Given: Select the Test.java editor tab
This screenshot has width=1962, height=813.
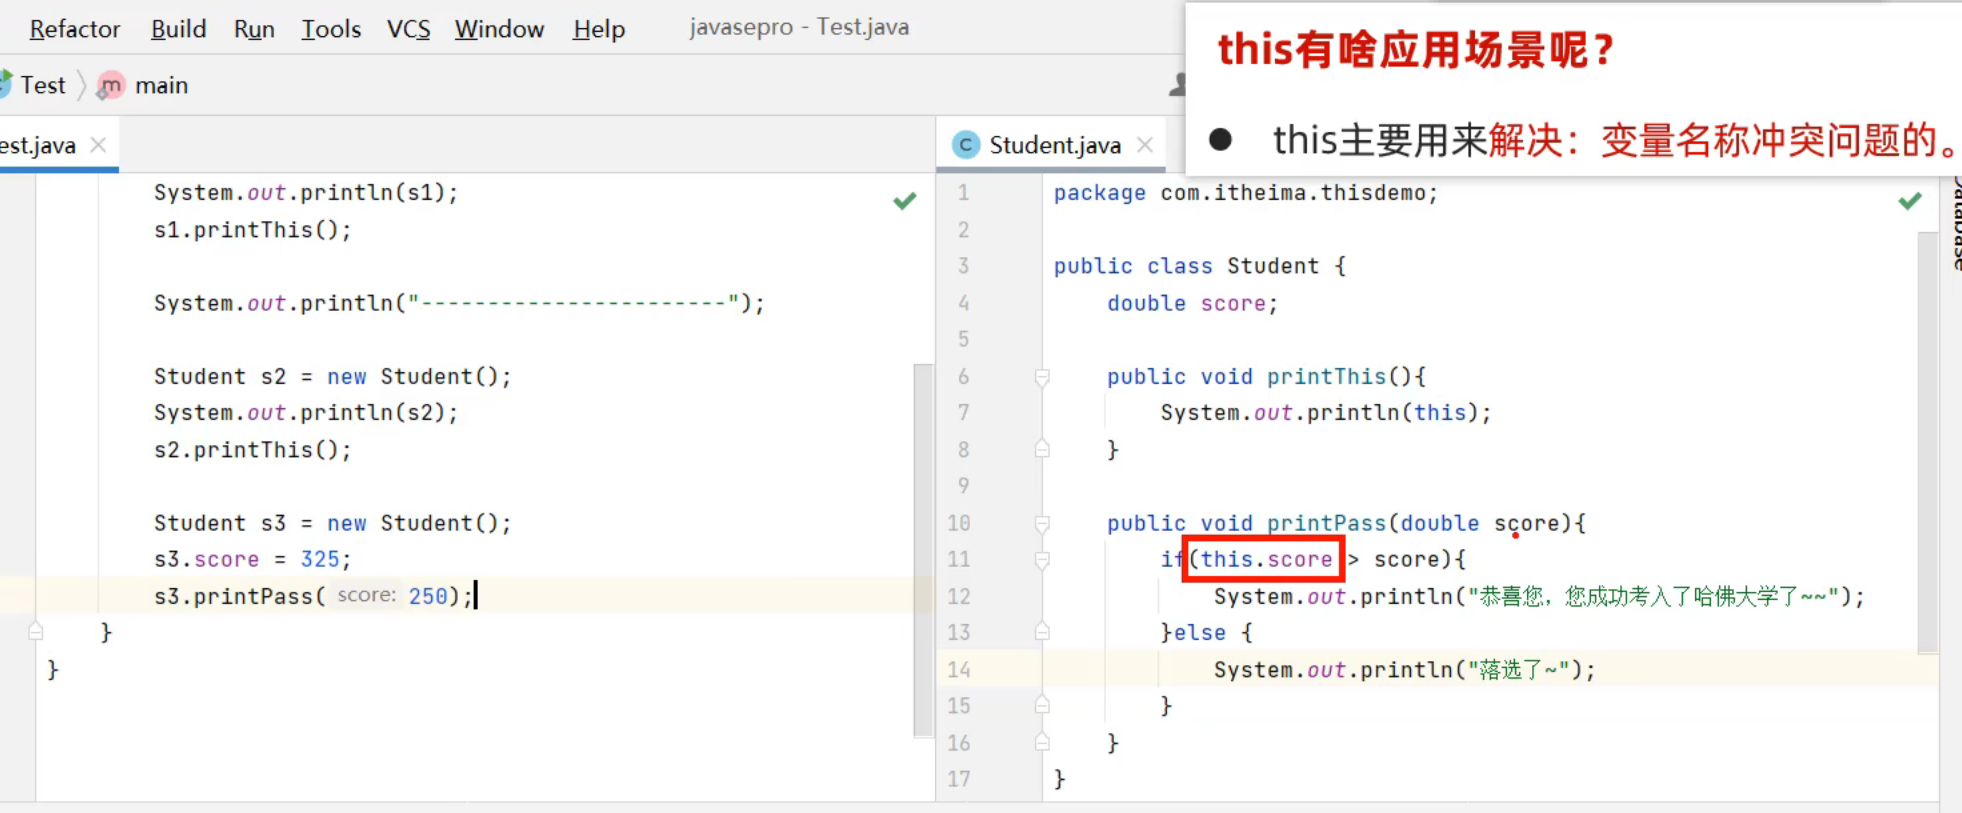Looking at the screenshot, I should 38,145.
